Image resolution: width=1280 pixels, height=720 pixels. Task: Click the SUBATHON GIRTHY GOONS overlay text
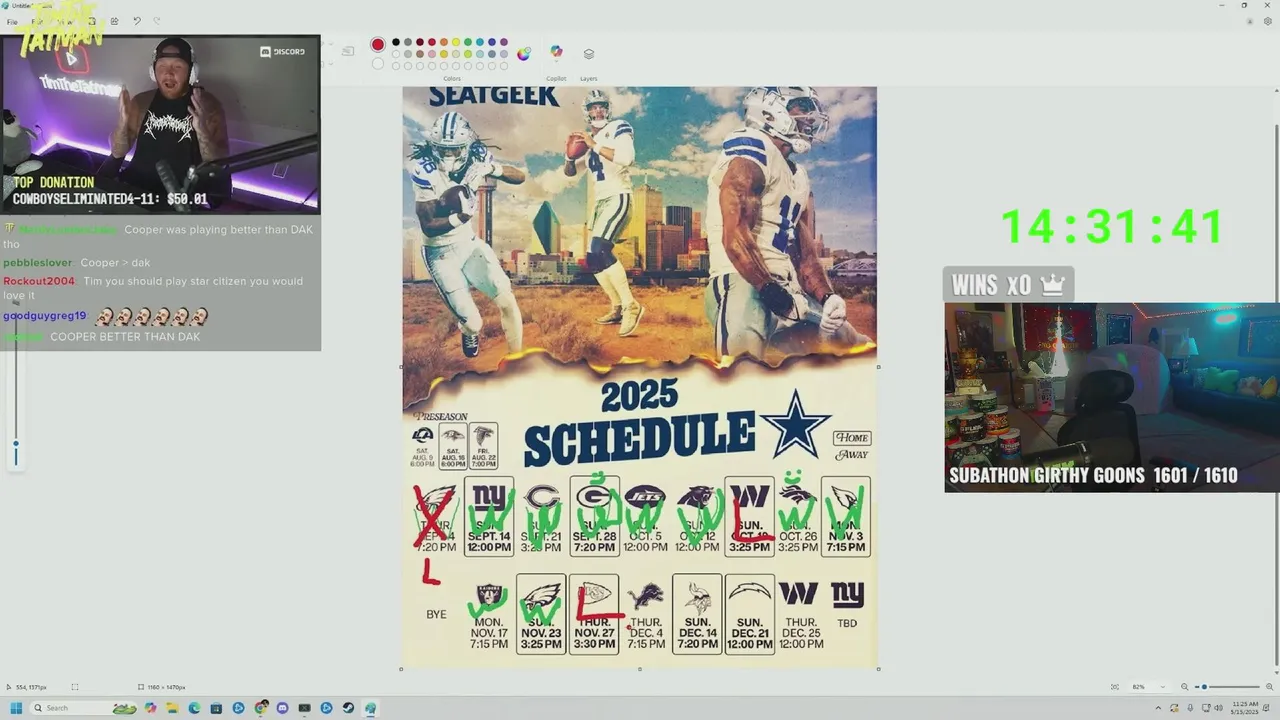(x=1093, y=476)
